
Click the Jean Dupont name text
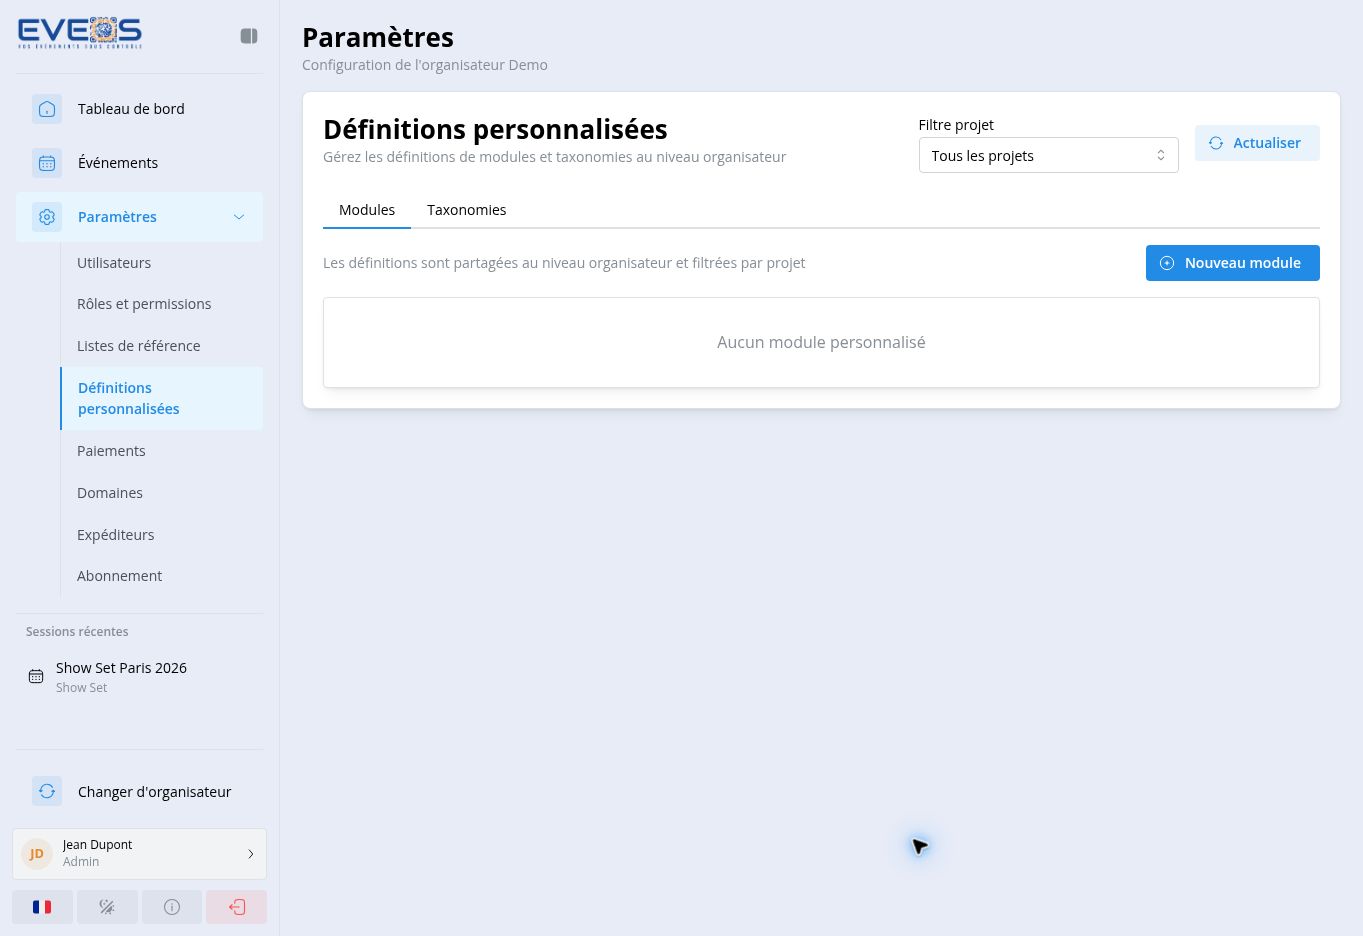[x=97, y=845]
